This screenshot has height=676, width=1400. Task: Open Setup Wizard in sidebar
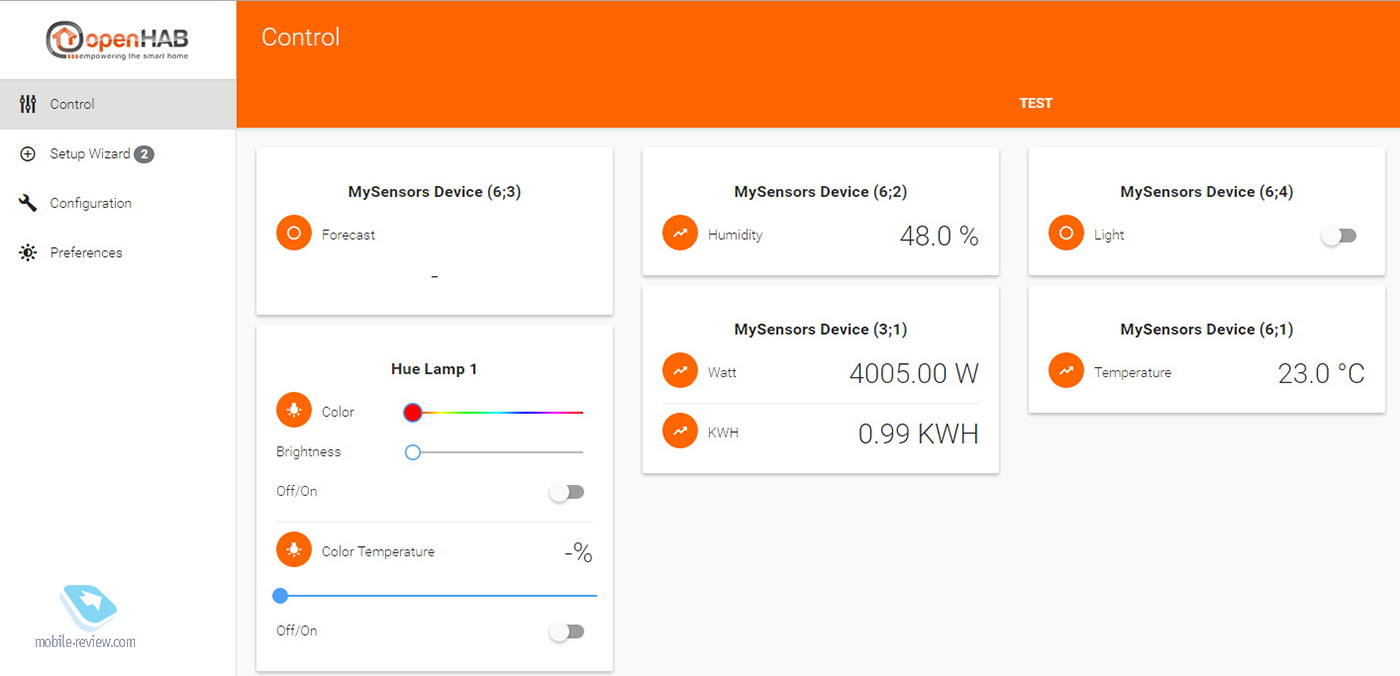click(x=118, y=154)
